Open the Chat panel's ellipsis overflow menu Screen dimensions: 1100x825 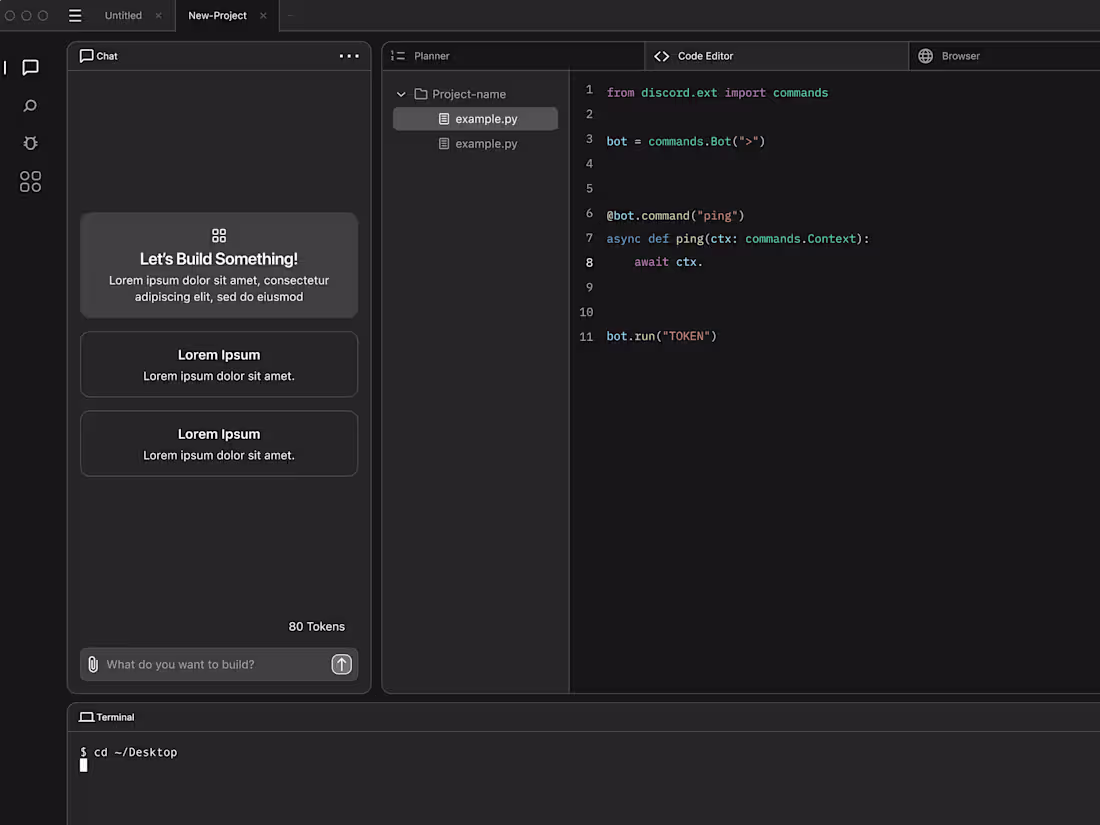click(x=348, y=56)
